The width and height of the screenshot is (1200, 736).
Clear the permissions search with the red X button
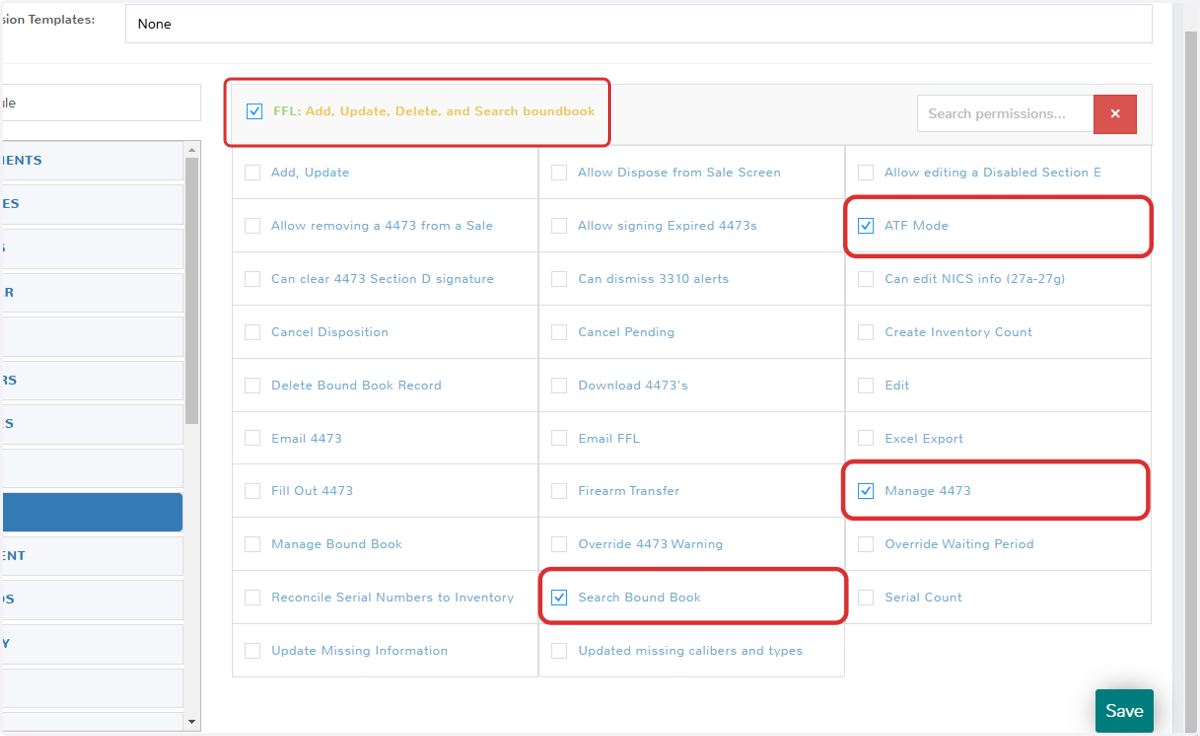[x=1115, y=114]
